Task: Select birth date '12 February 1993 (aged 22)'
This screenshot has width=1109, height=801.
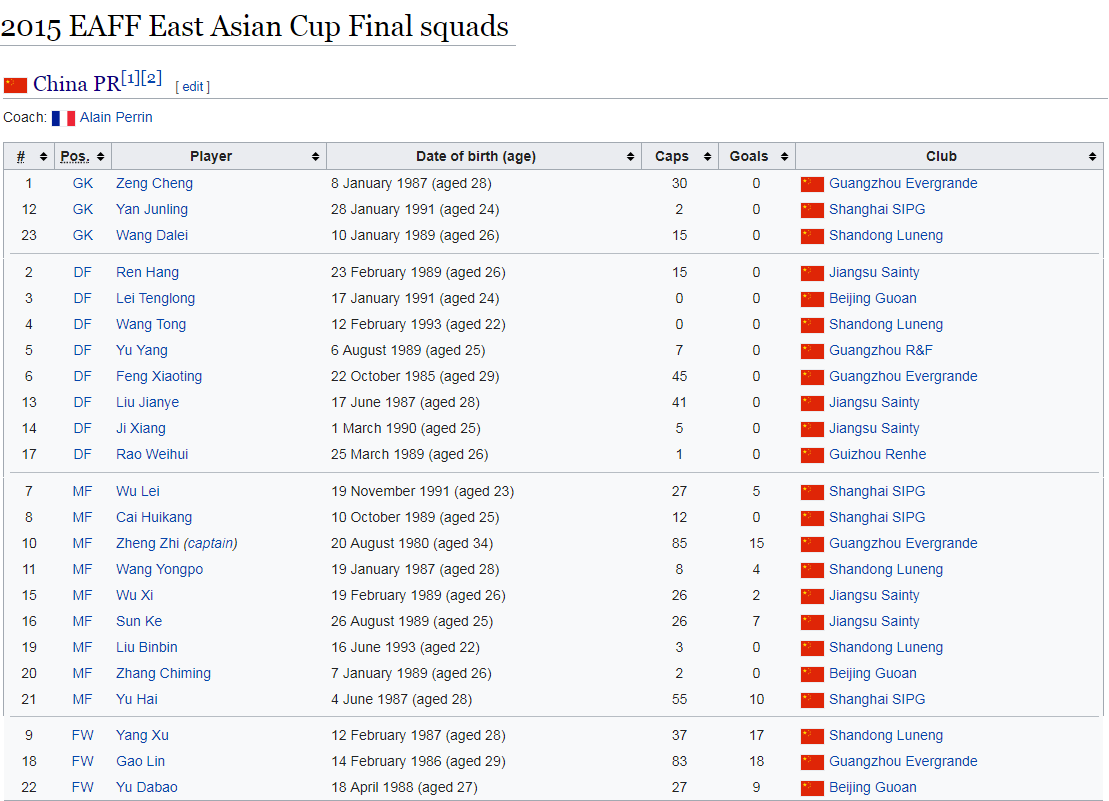Action: (419, 325)
